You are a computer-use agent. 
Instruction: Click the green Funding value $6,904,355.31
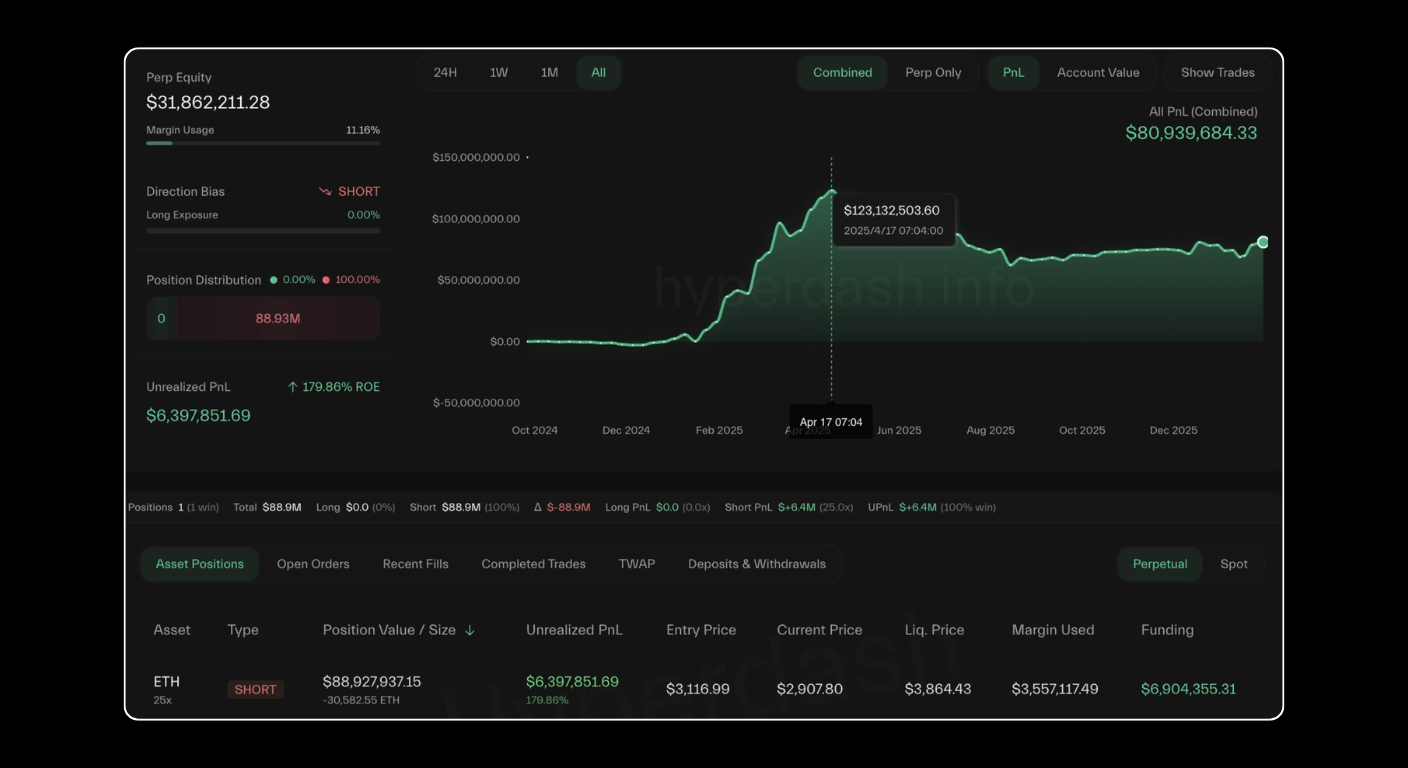coord(1188,689)
